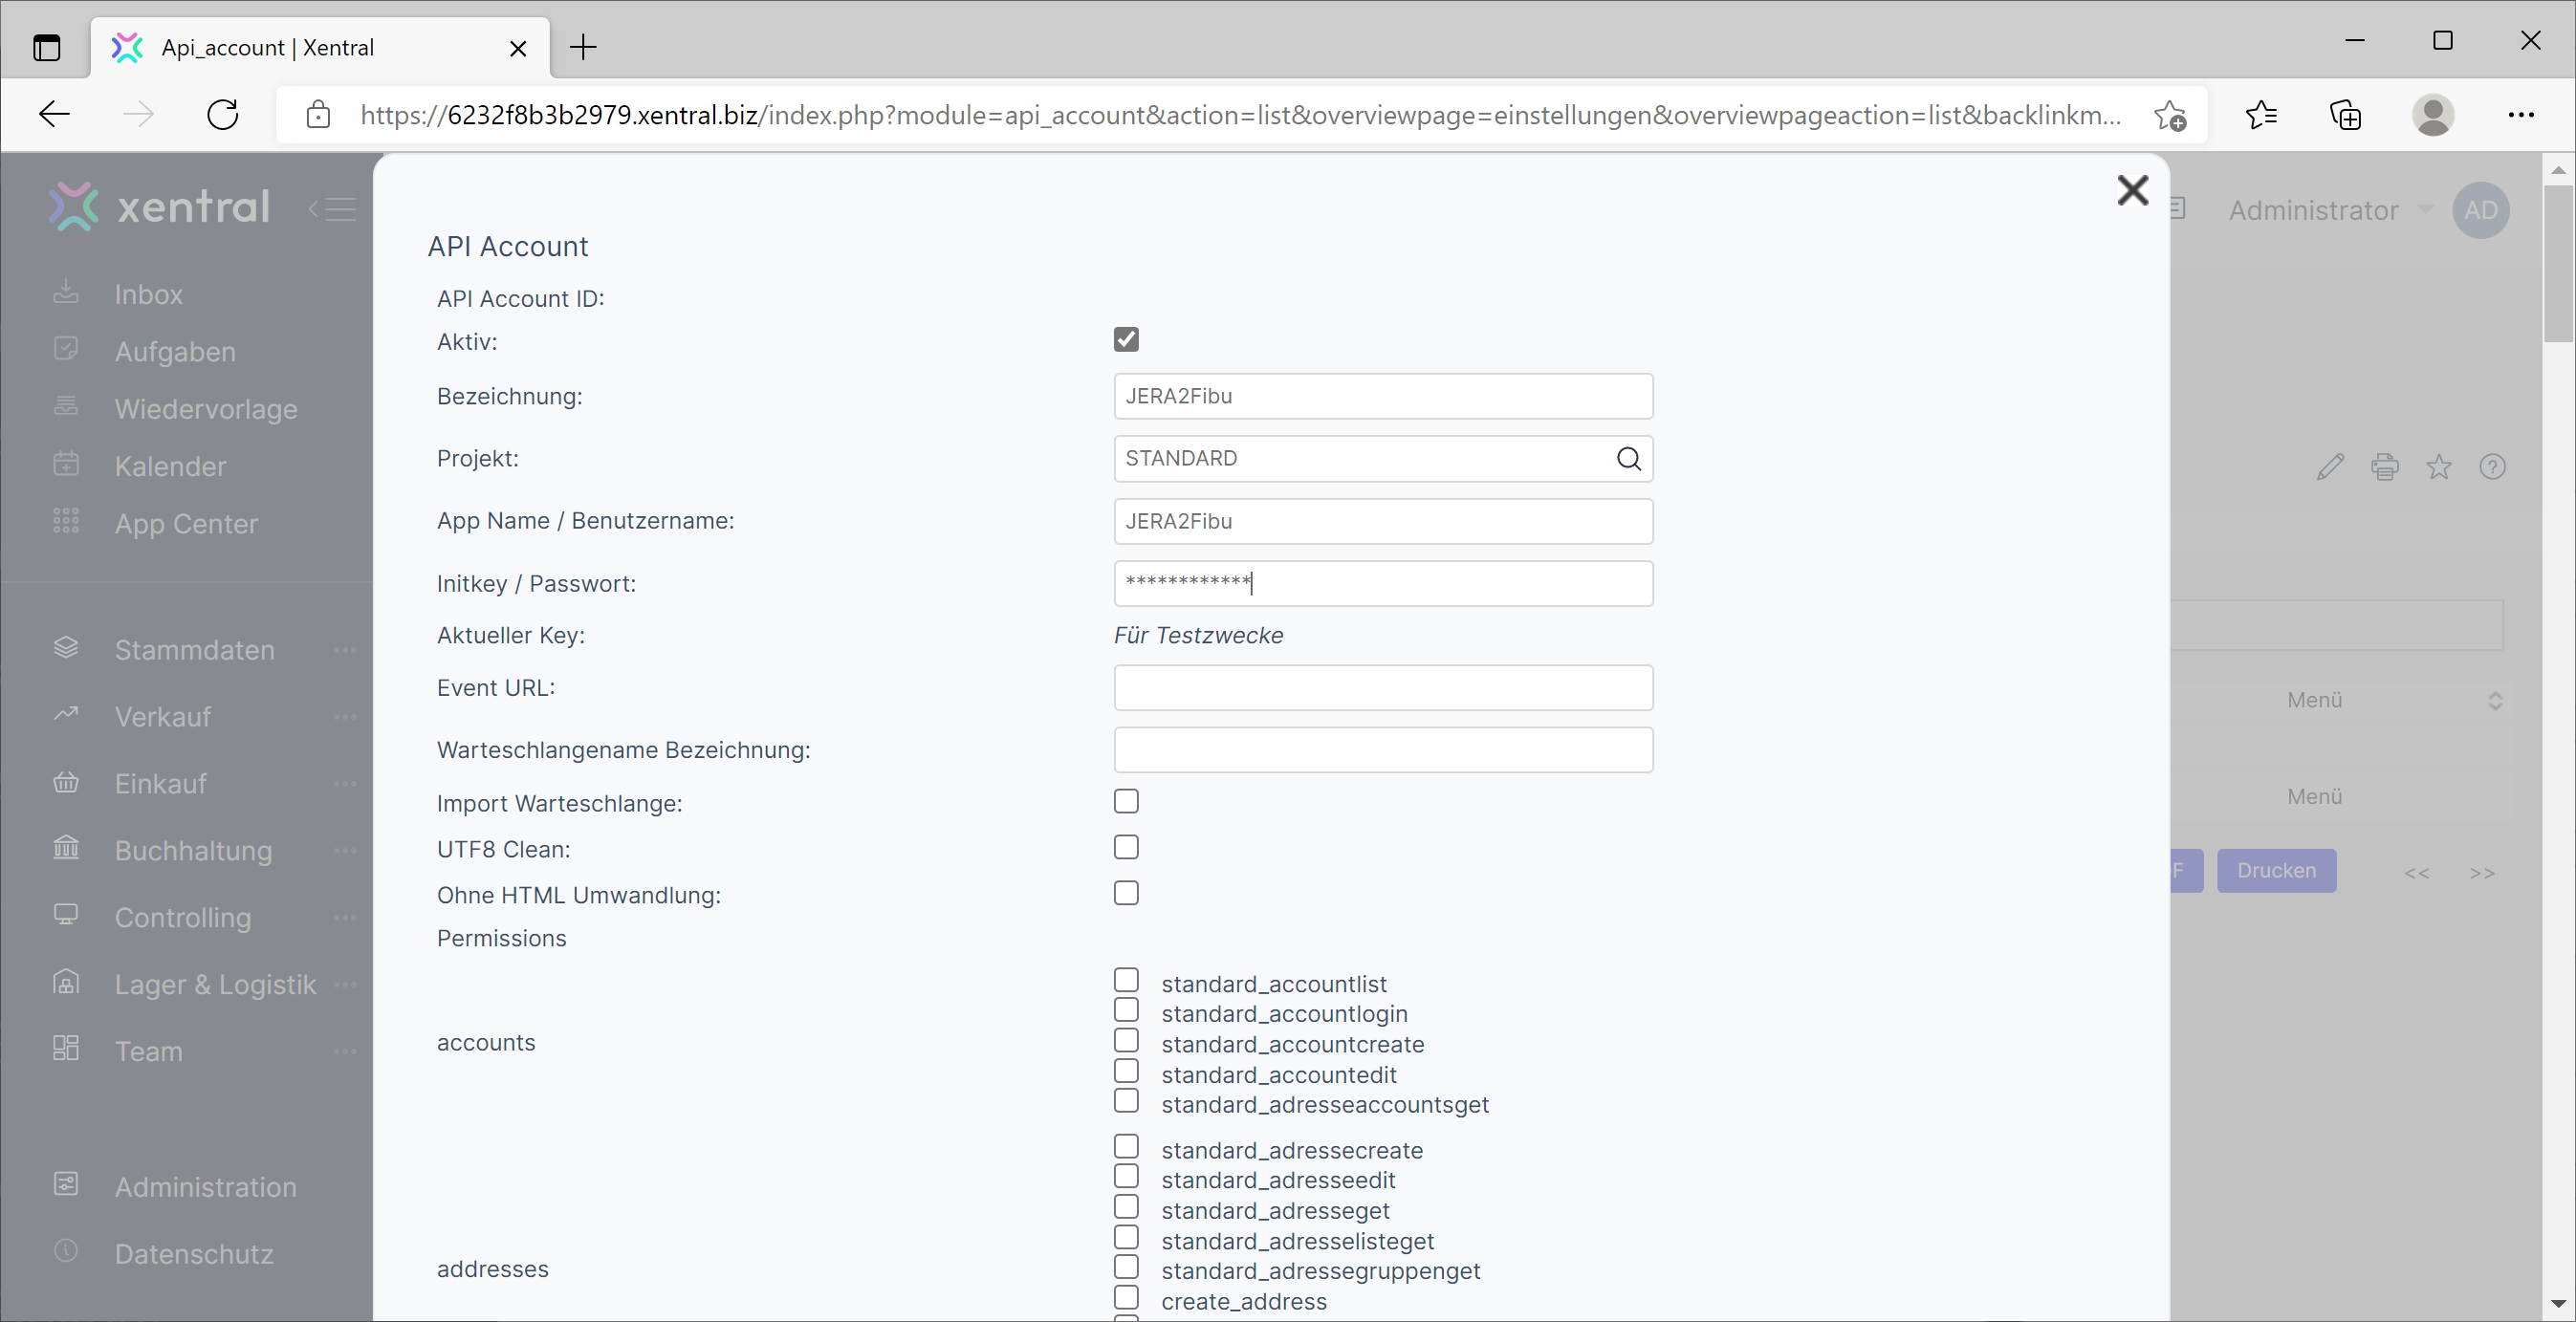The width and height of the screenshot is (2576, 1322).
Task: Tick standard_accountlist permission
Action: [x=1126, y=981]
